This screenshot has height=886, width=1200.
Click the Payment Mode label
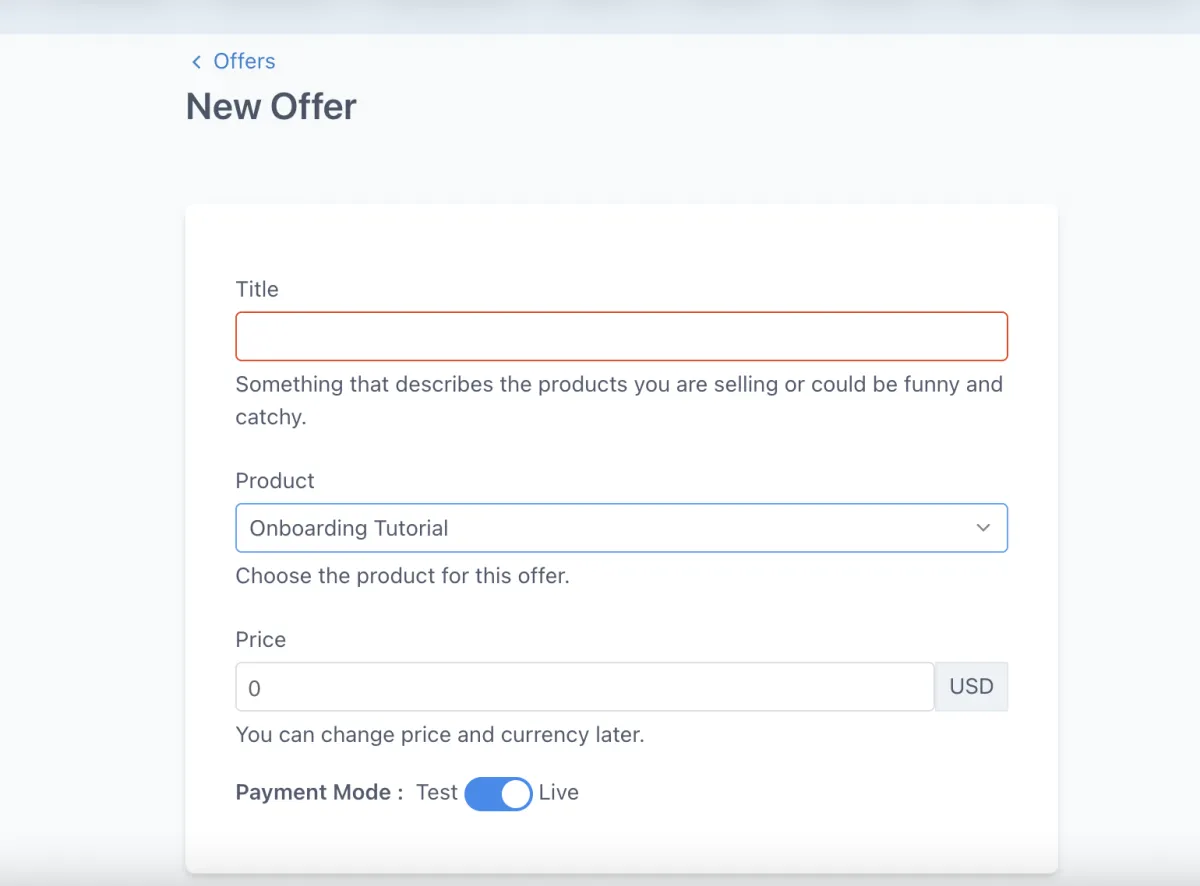click(x=319, y=793)
